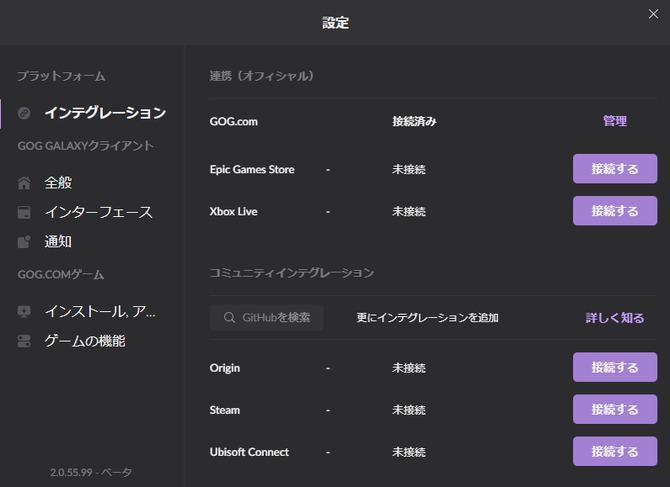Click the 全般 home icon
Image resolution: width=670 pixels, height=487 pixels.
point(24,183)
